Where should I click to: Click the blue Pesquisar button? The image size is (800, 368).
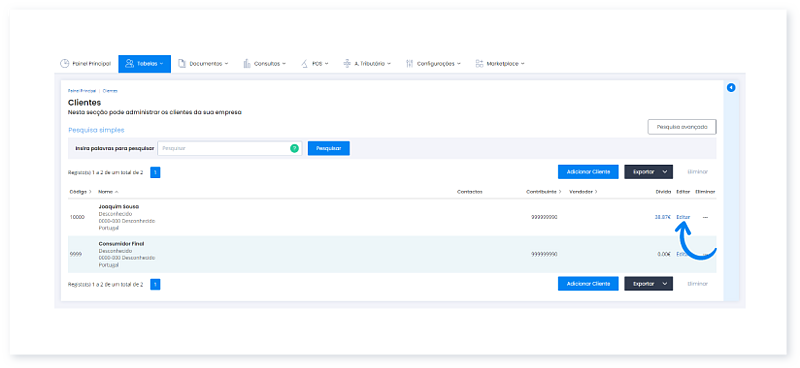[x=329, y=149]
